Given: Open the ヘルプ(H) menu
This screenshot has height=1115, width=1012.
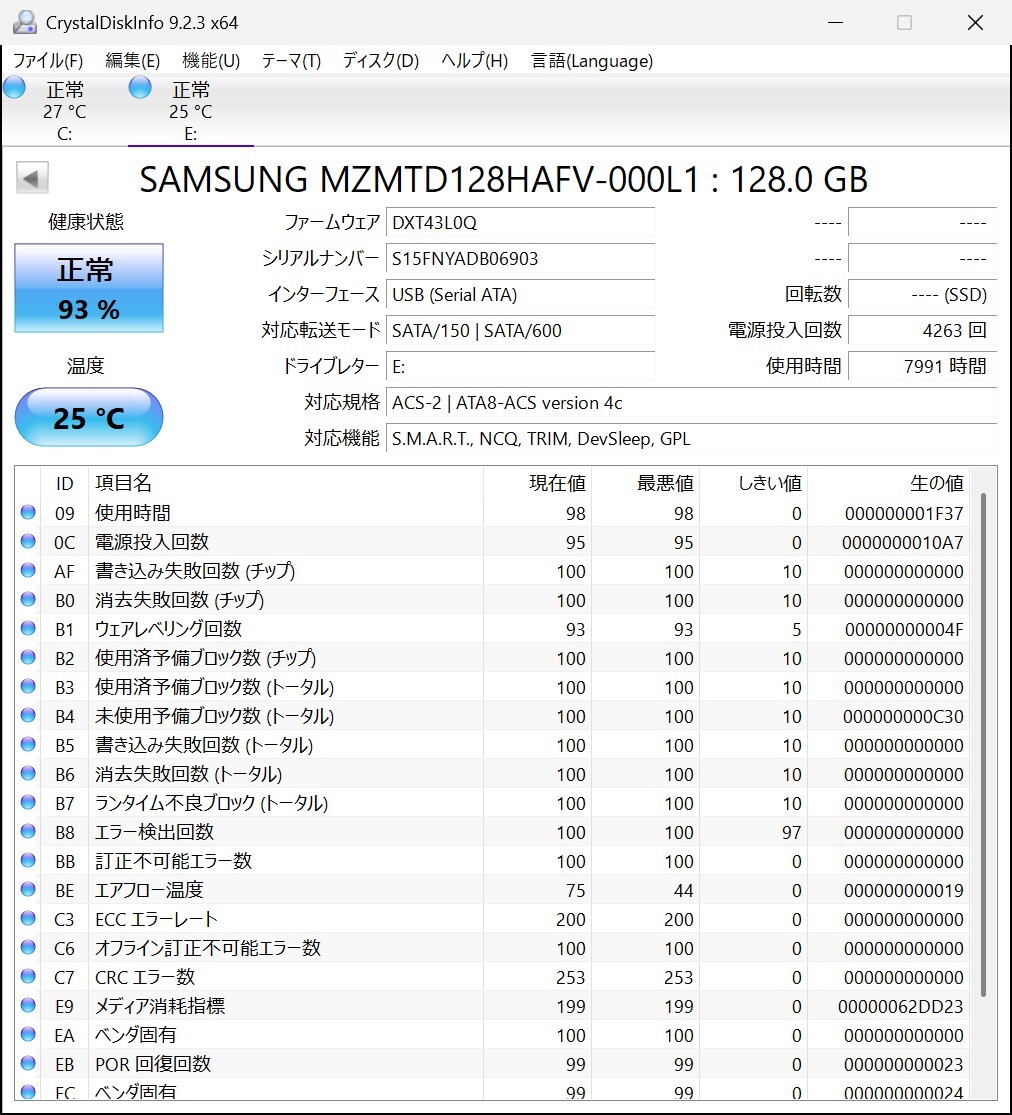Looking at the screenshot, I should (474, 60).
